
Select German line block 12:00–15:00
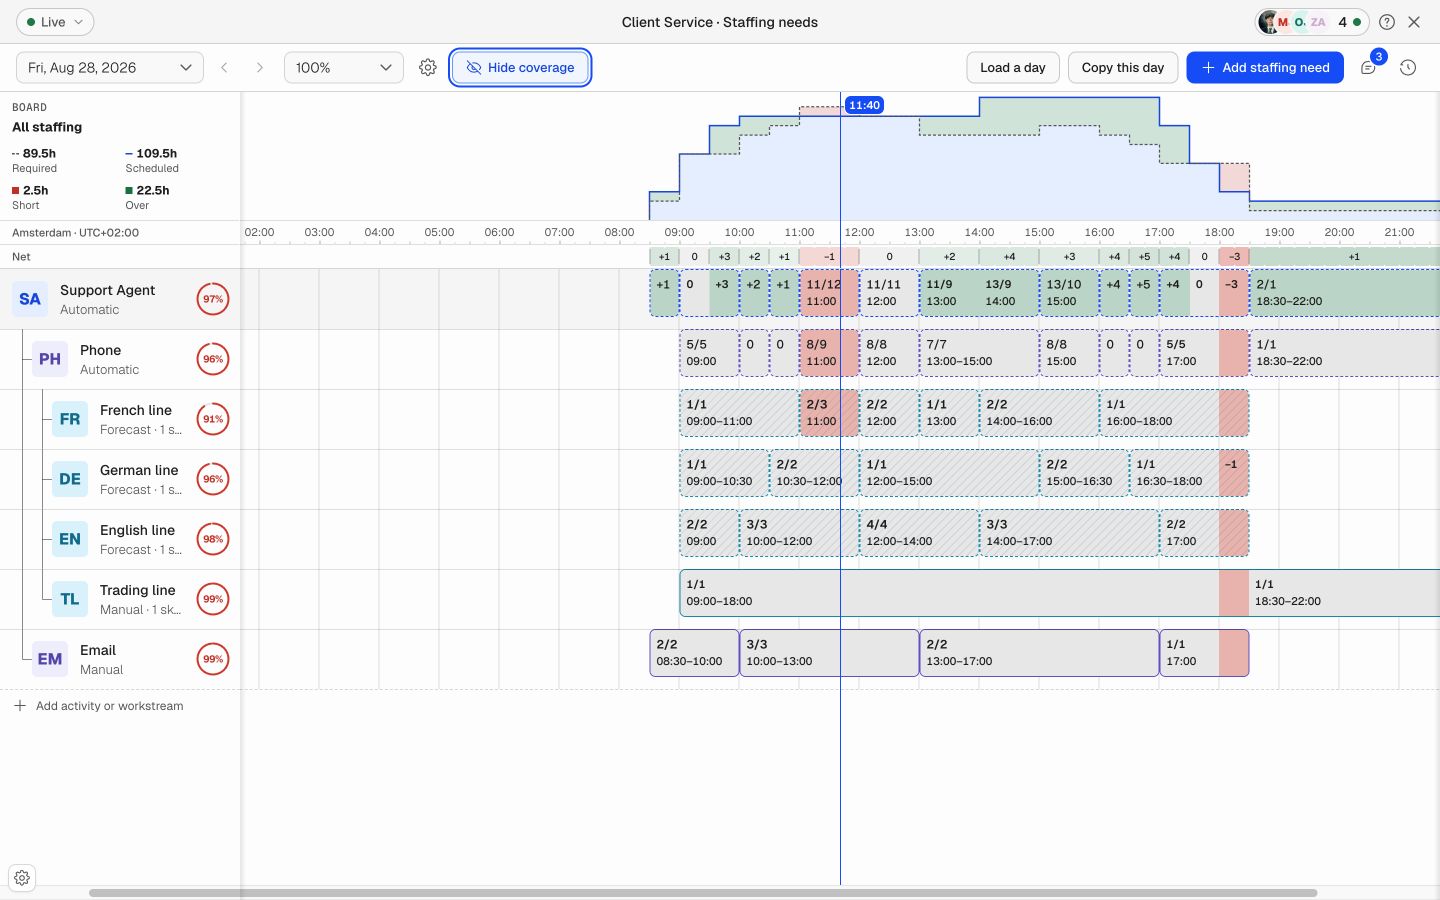(949, 473)
